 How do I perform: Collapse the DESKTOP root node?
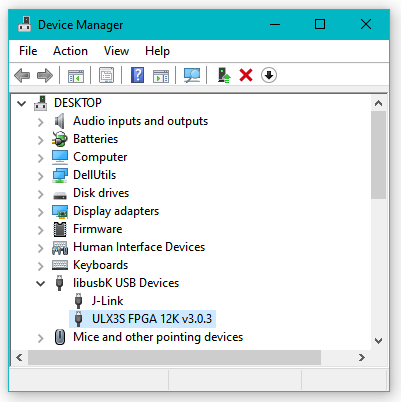[22, 103]
